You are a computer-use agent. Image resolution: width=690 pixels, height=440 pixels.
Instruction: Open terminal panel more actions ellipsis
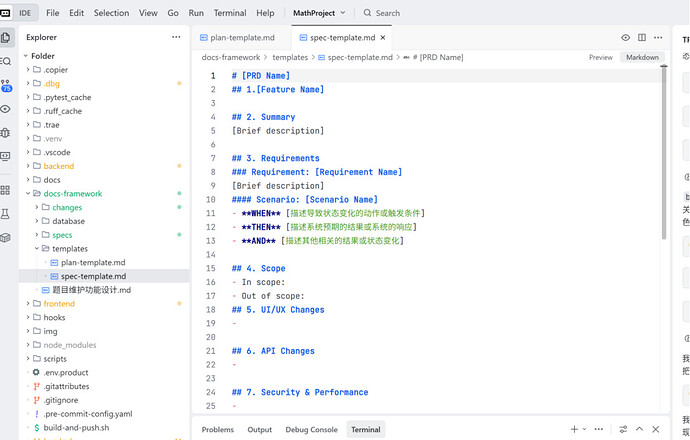pos(598,429)
